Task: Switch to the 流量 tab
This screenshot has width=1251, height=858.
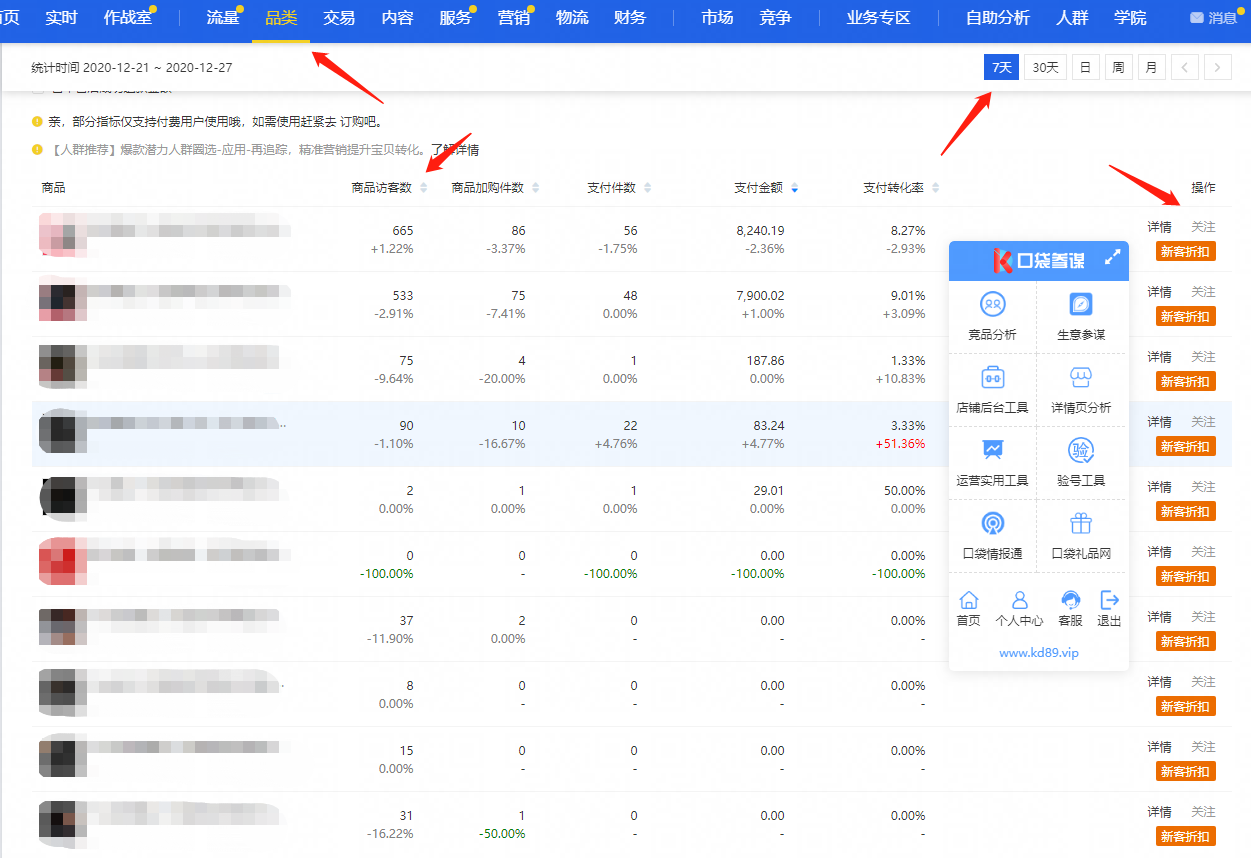Action: tap(222, 18)
